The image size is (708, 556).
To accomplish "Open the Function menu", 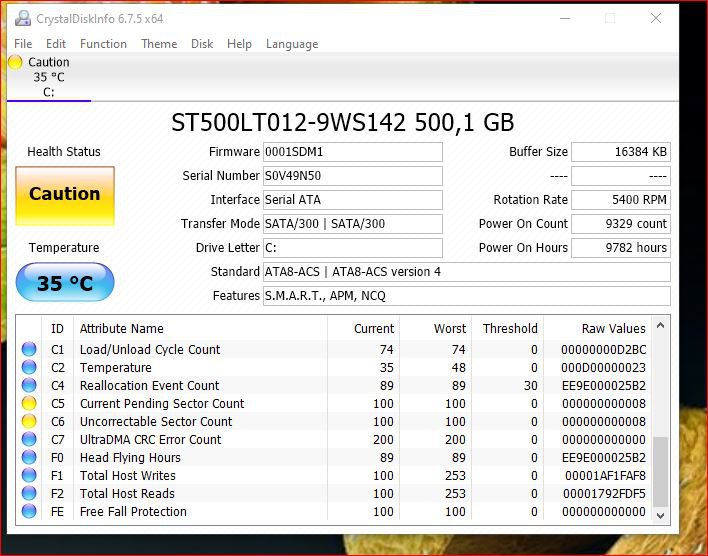I will tap(103, 44).
